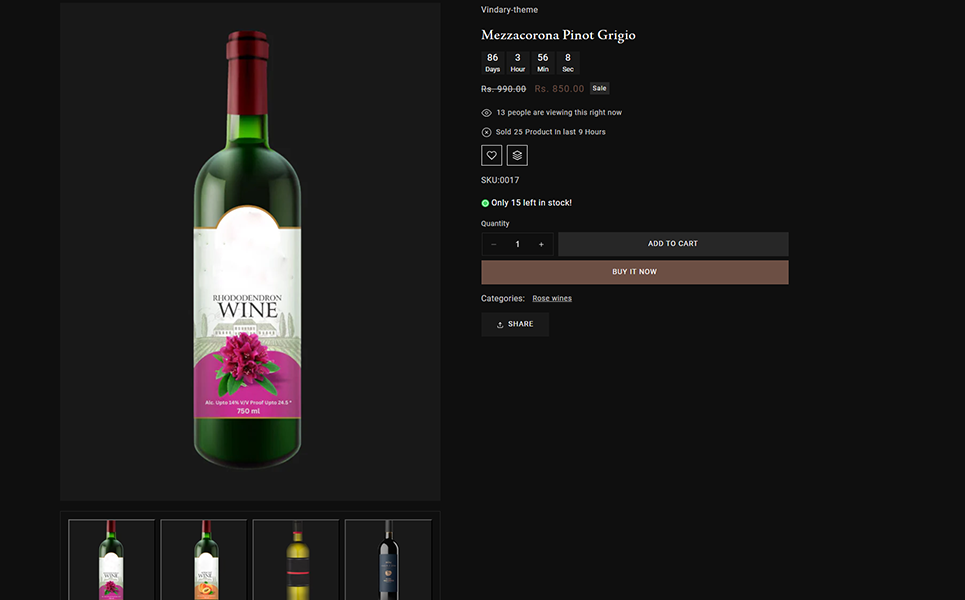
Task: Open the SHARE options button
Action: 515,324
